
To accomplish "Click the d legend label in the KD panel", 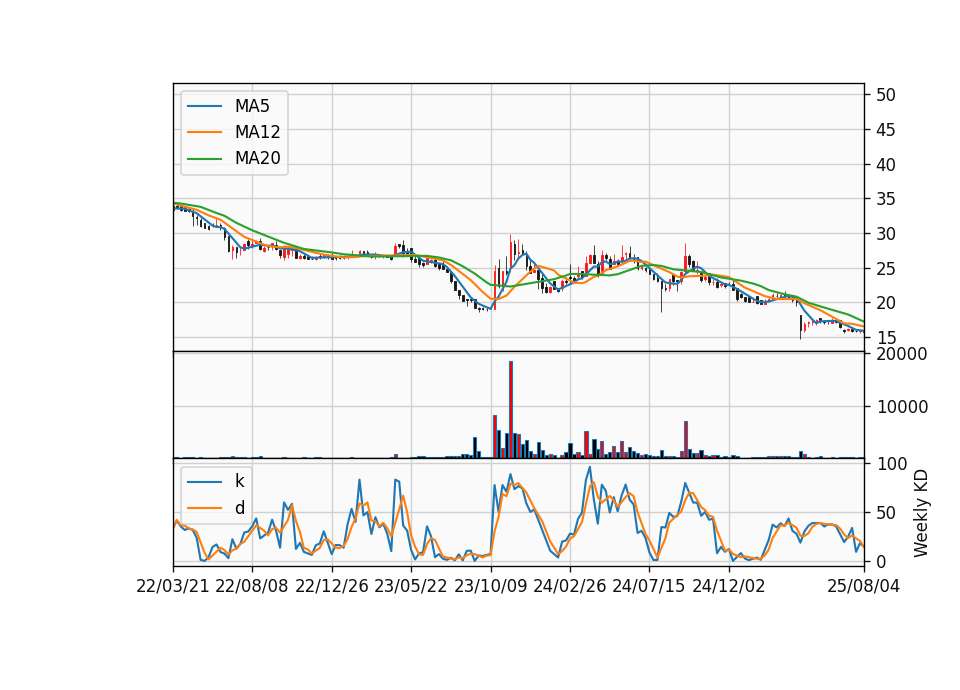I will pos(239,508).
